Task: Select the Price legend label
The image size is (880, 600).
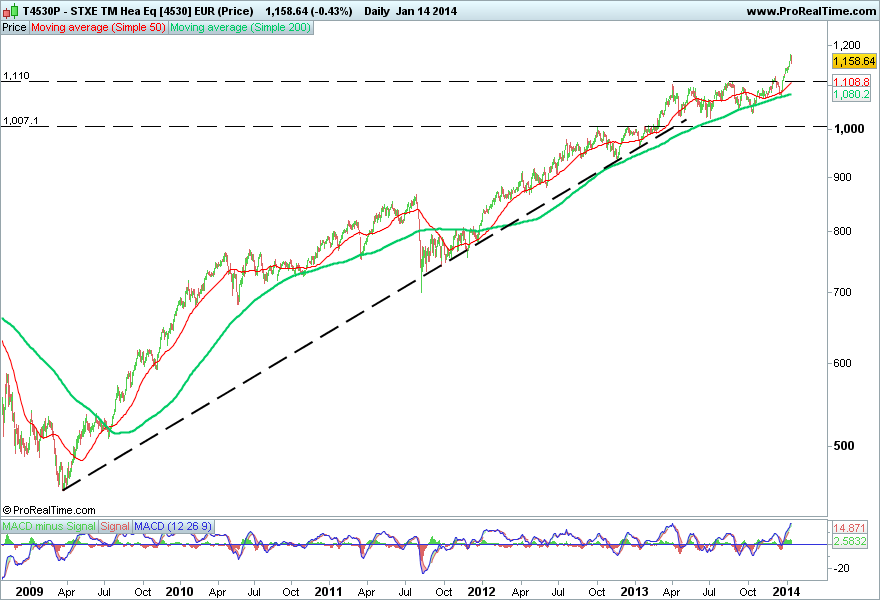Action: tap(15, 28)
